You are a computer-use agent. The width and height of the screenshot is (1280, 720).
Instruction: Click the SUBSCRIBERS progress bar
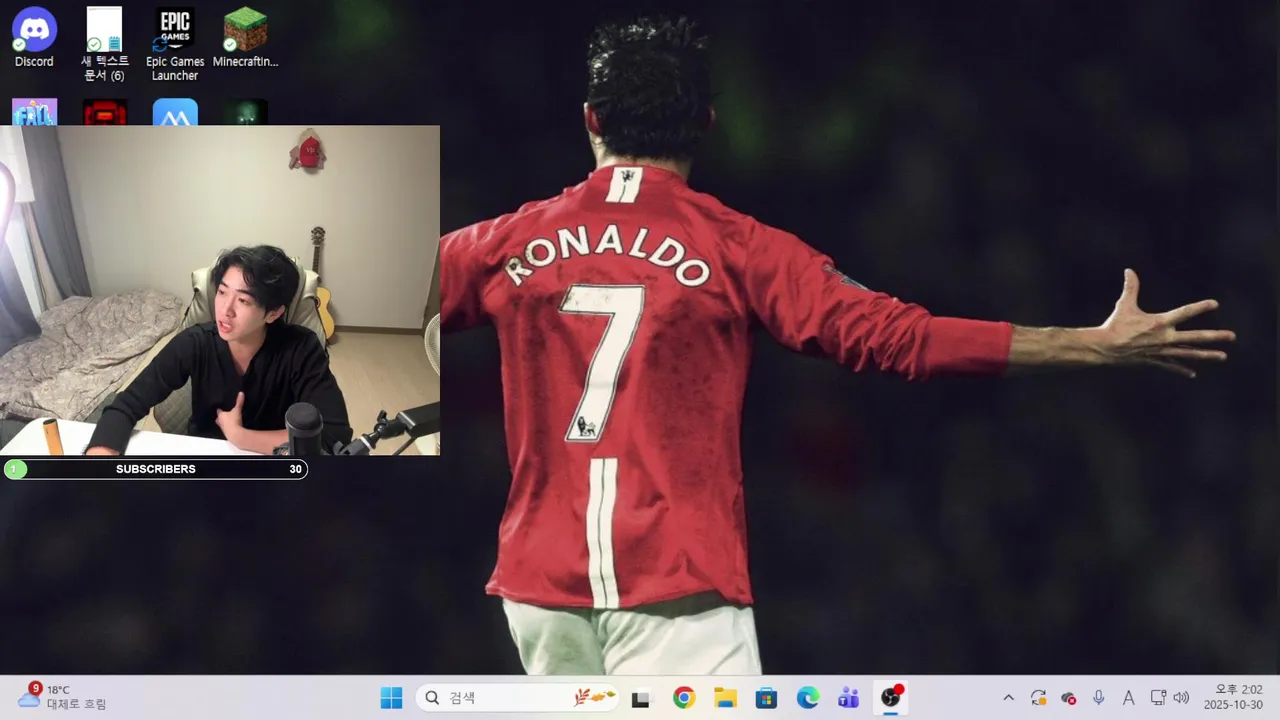[156, 469]
